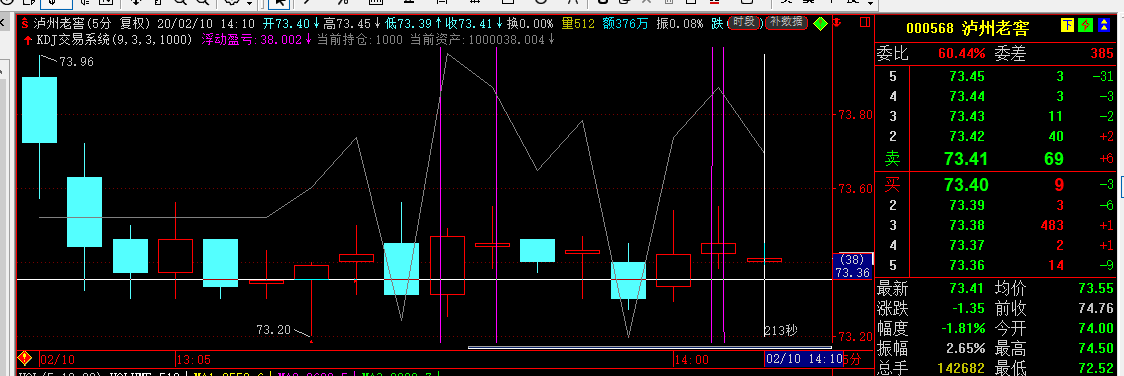Click the horizontal chart scrollbar above time axis
1124x376 pixels.
649,347
